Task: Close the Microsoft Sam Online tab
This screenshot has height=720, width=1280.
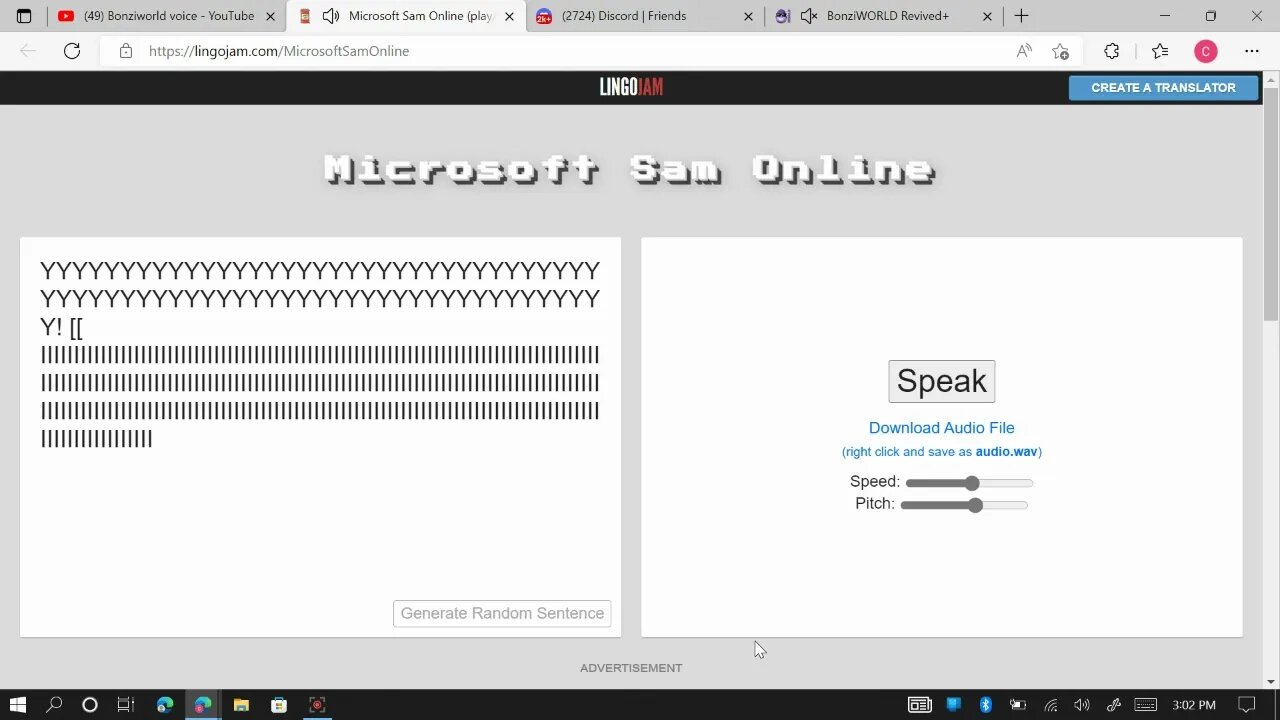Action: coord(509,16)
